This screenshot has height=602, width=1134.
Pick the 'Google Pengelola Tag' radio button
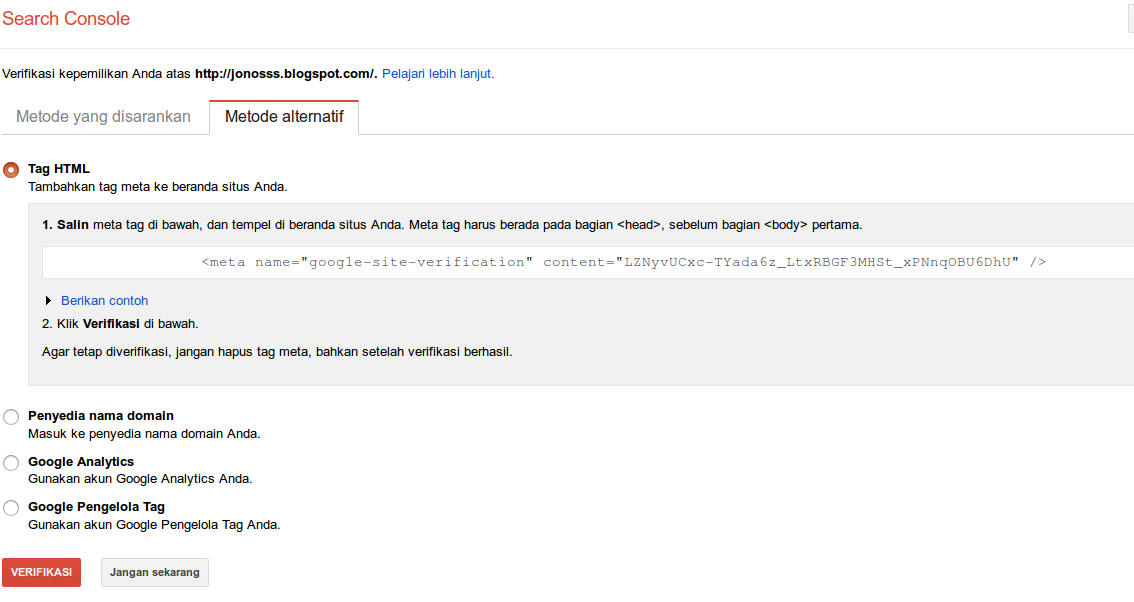coord(11,508)
